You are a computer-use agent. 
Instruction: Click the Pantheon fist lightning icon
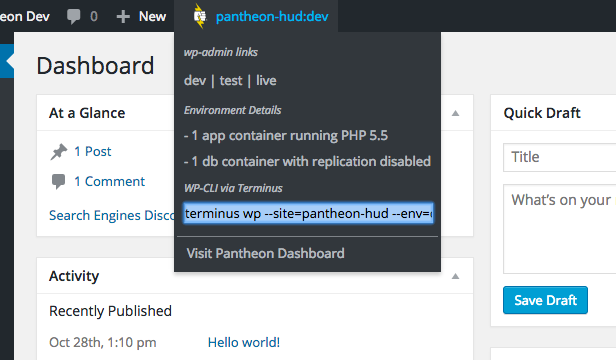pos(200,16)
